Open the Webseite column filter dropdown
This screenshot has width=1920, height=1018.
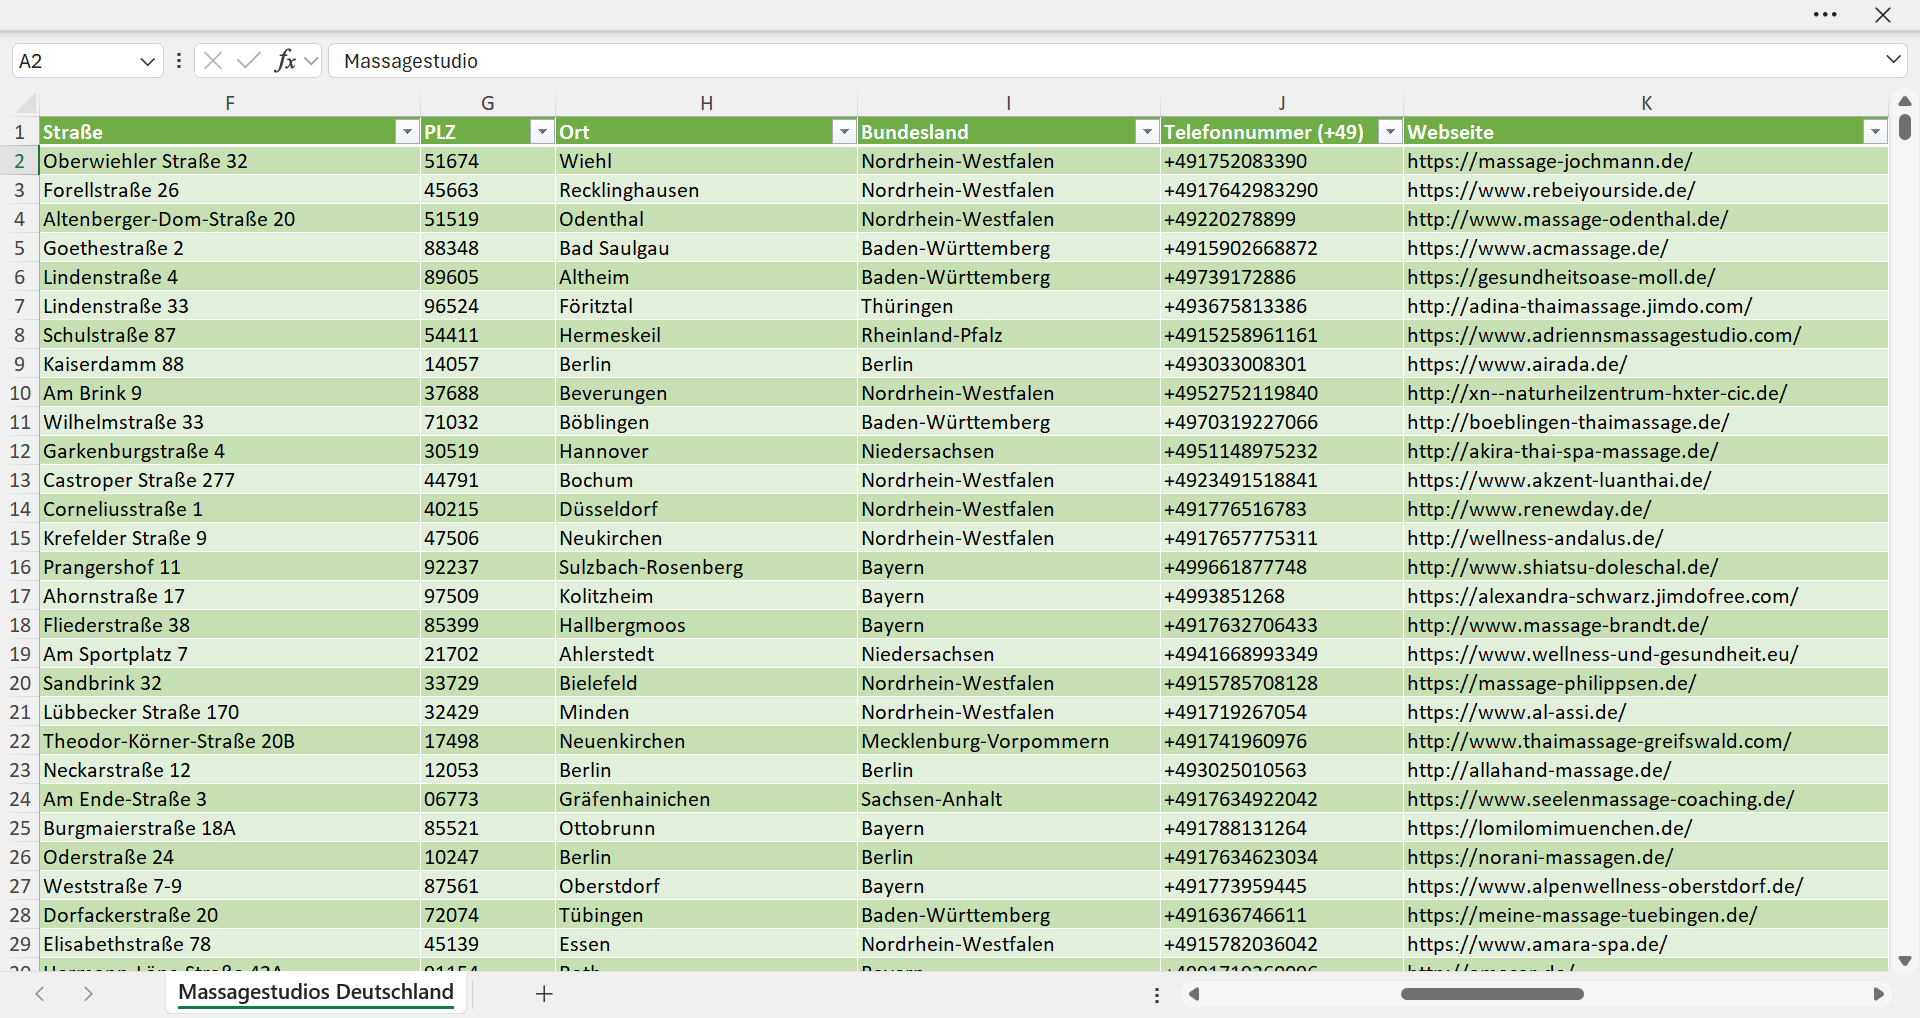point(1875,132)
